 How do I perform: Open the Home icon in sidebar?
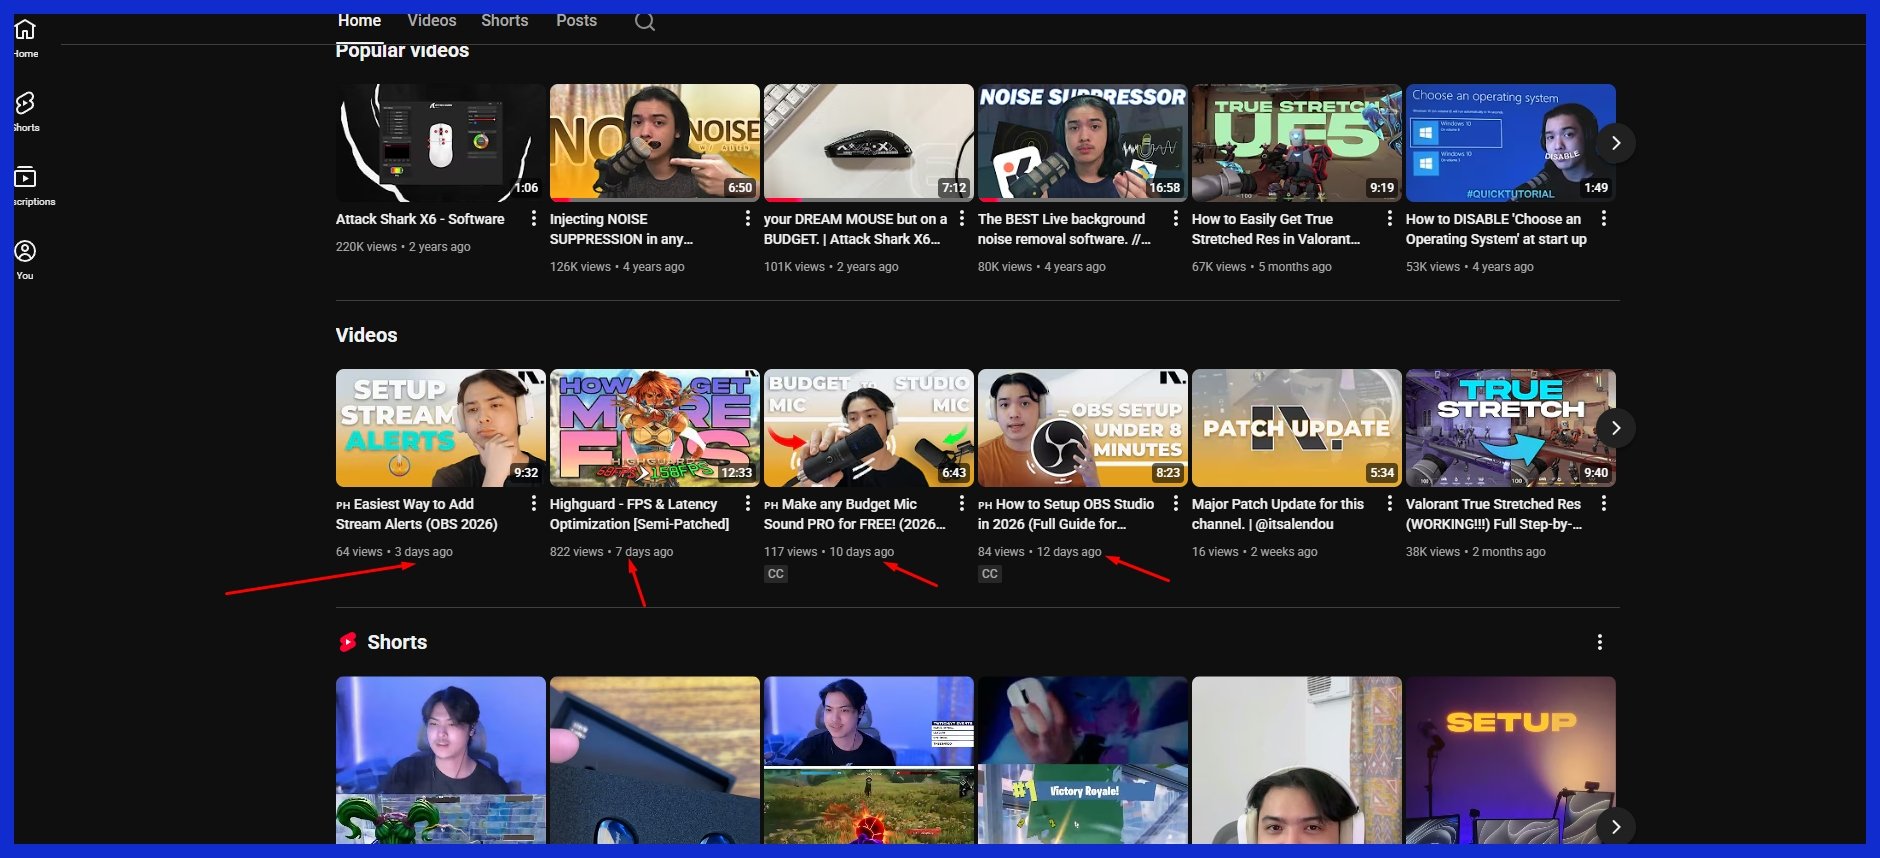pos(25,29)
